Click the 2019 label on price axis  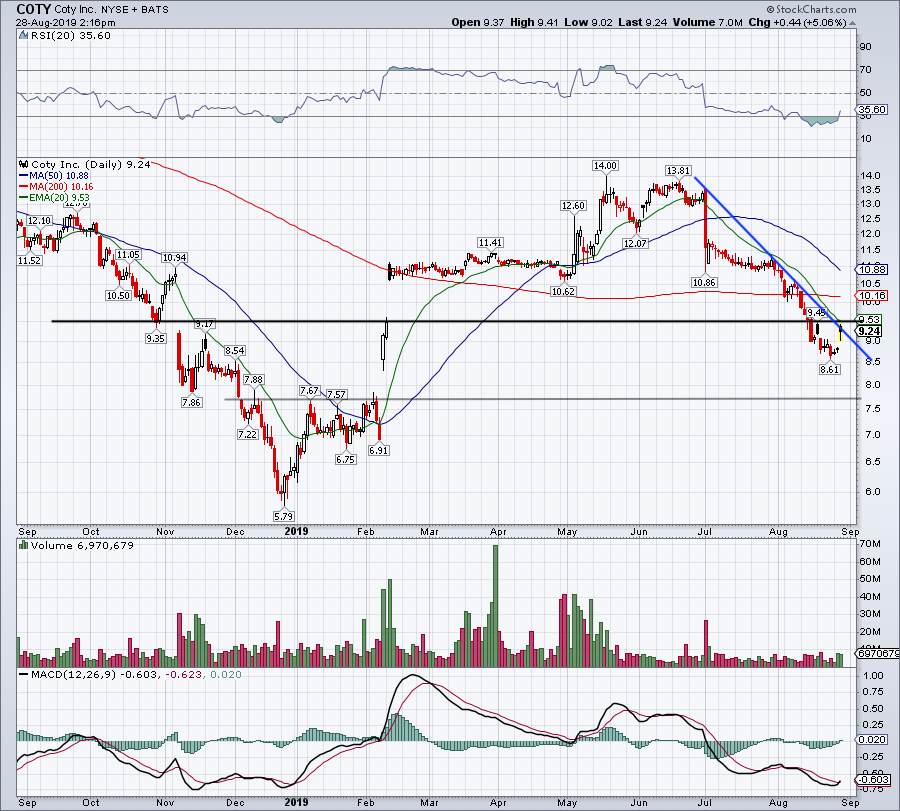[x=296, y=531]
